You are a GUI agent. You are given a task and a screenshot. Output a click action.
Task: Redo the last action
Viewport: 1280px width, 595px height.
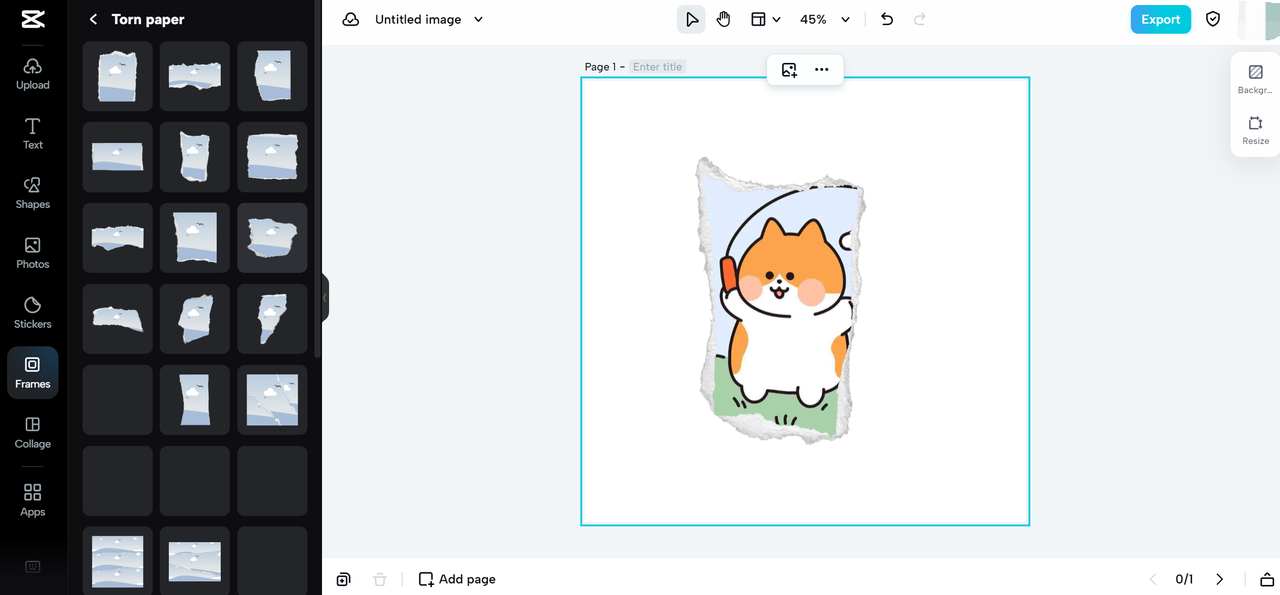[920, 19]
